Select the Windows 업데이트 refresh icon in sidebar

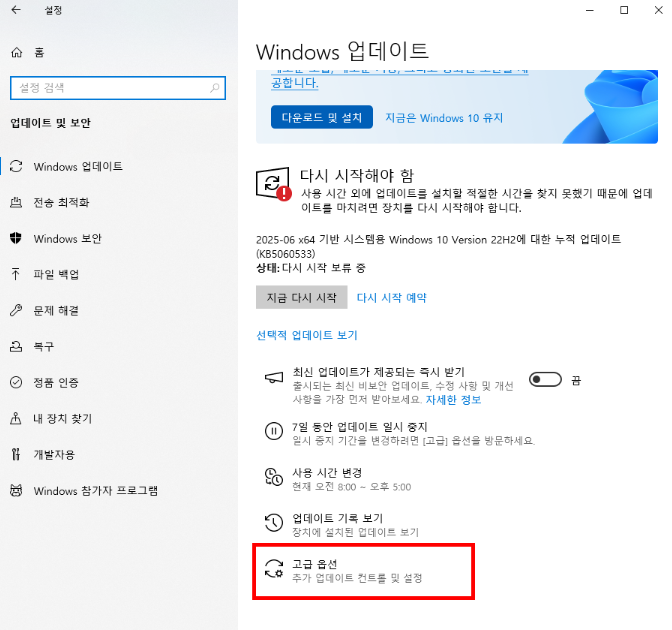click(16, 166)
